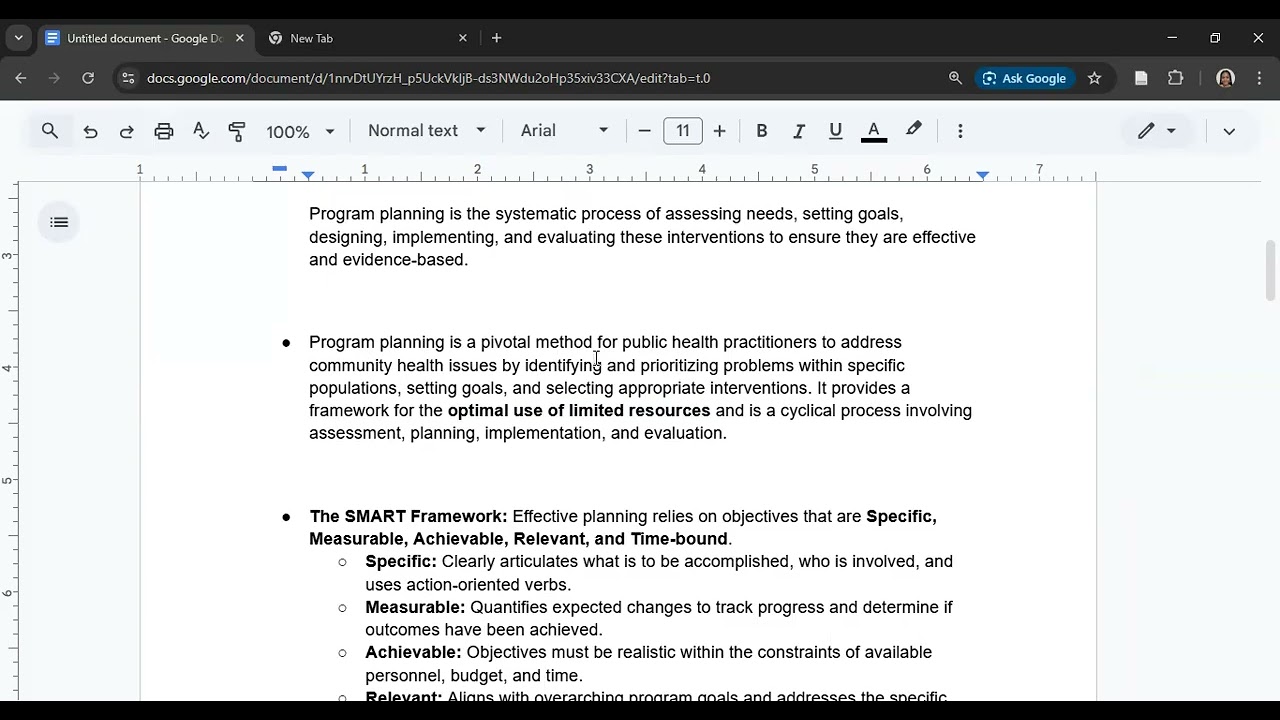Screen dimensions: 1280x720
Task: Open the Arial font dropdown
Action: pyautogui.click(x=565, y=131)
